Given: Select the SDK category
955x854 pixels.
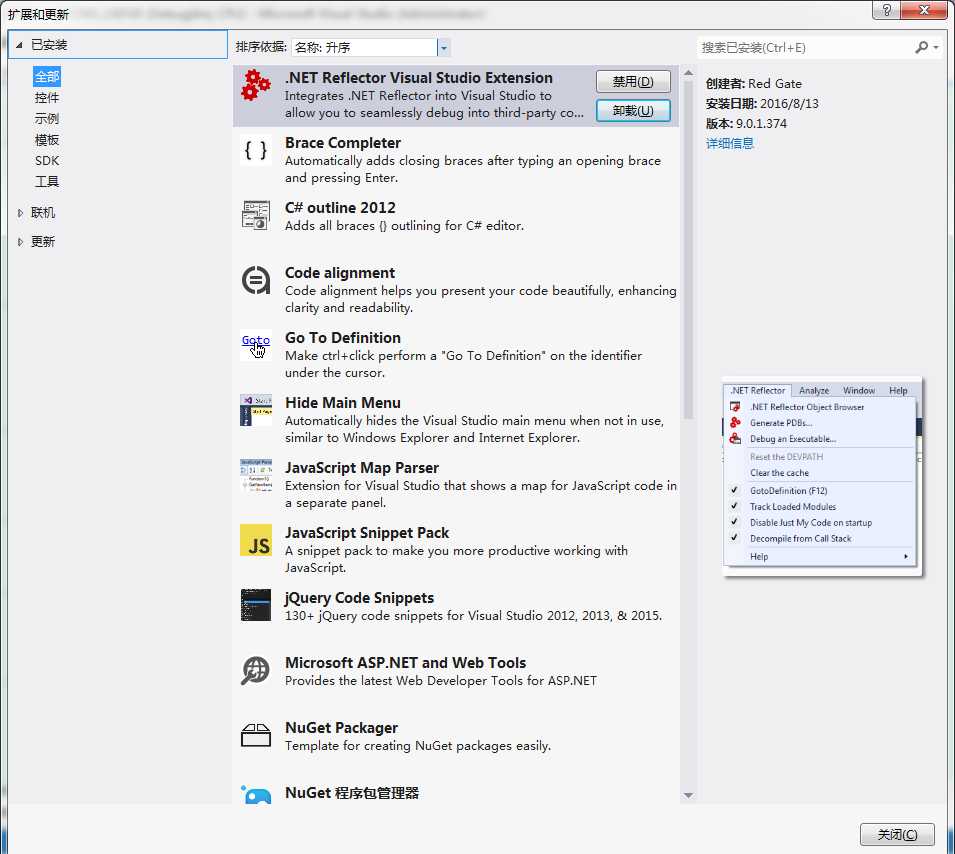Looking at the screenshot, I should (47, 161).
